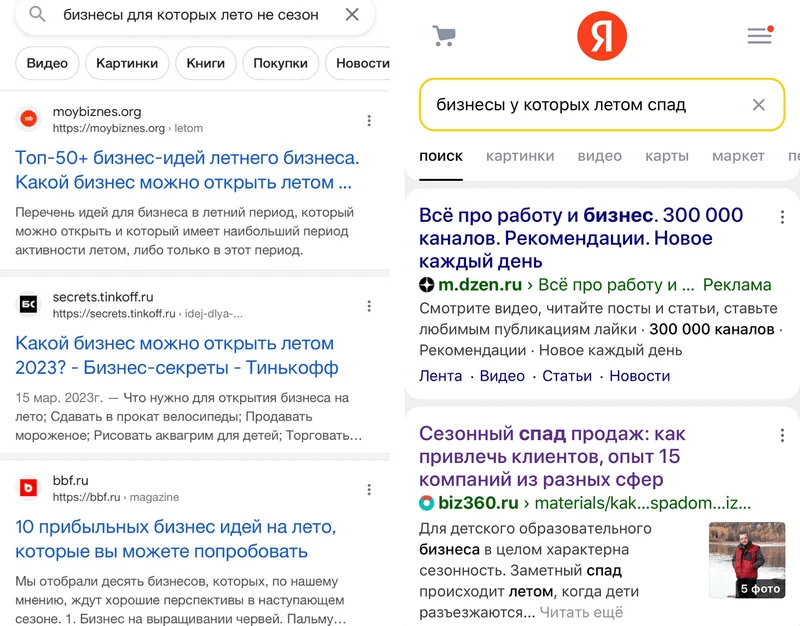Open options for secrets.tinkoff.ru result

tap(369, 306)
